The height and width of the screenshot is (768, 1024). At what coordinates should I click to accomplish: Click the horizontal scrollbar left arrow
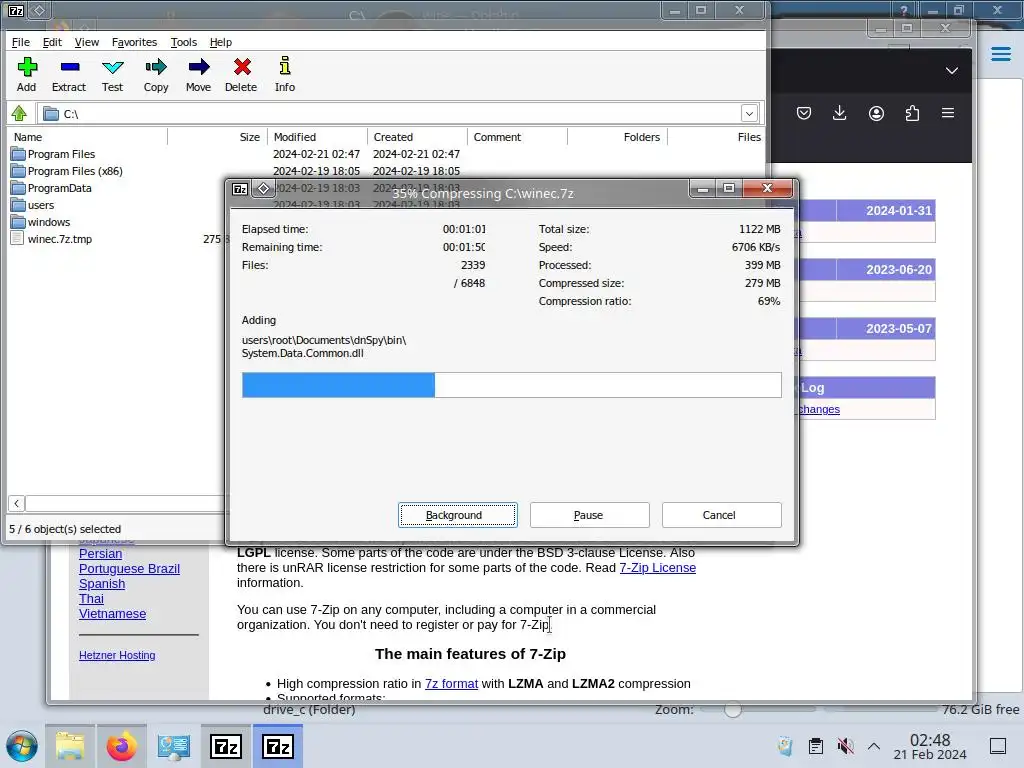coord(16,503)
